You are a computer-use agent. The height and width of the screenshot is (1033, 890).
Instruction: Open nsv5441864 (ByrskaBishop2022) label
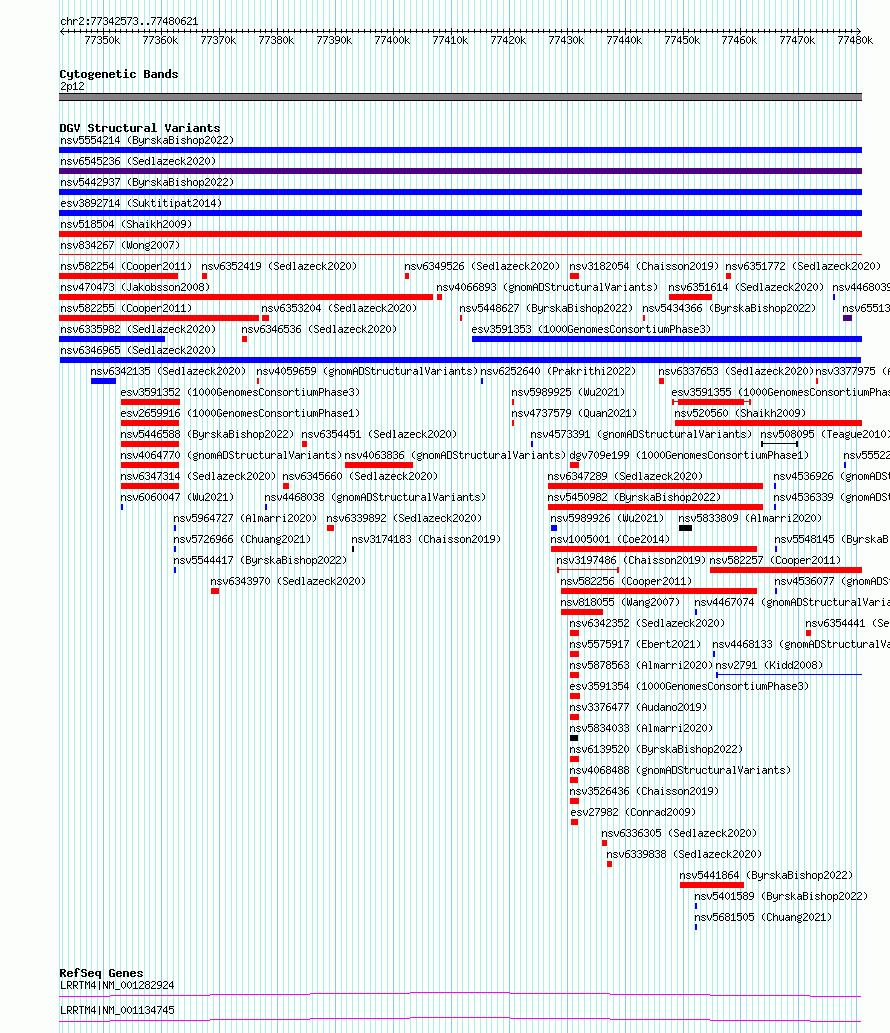[x=766, y=877]
